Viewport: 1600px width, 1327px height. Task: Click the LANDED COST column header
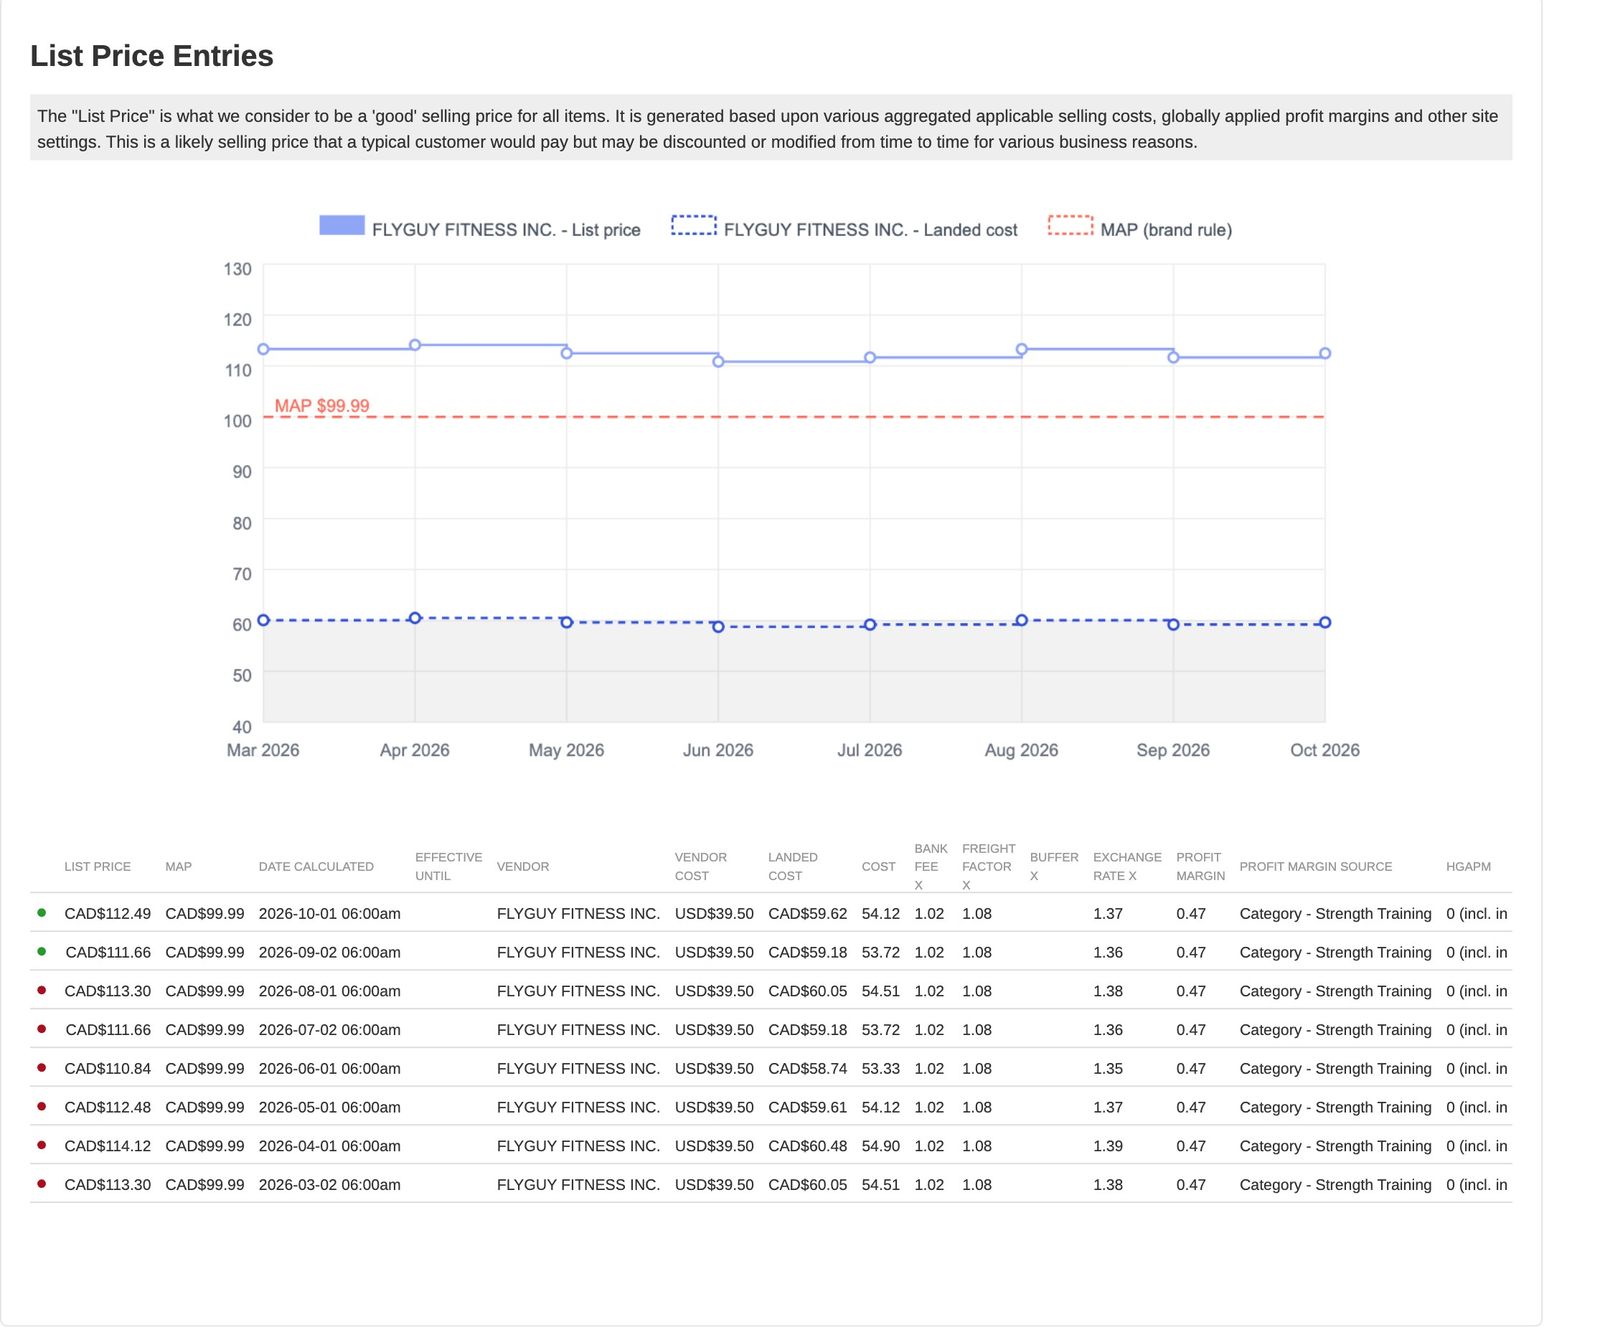point(792,867)
